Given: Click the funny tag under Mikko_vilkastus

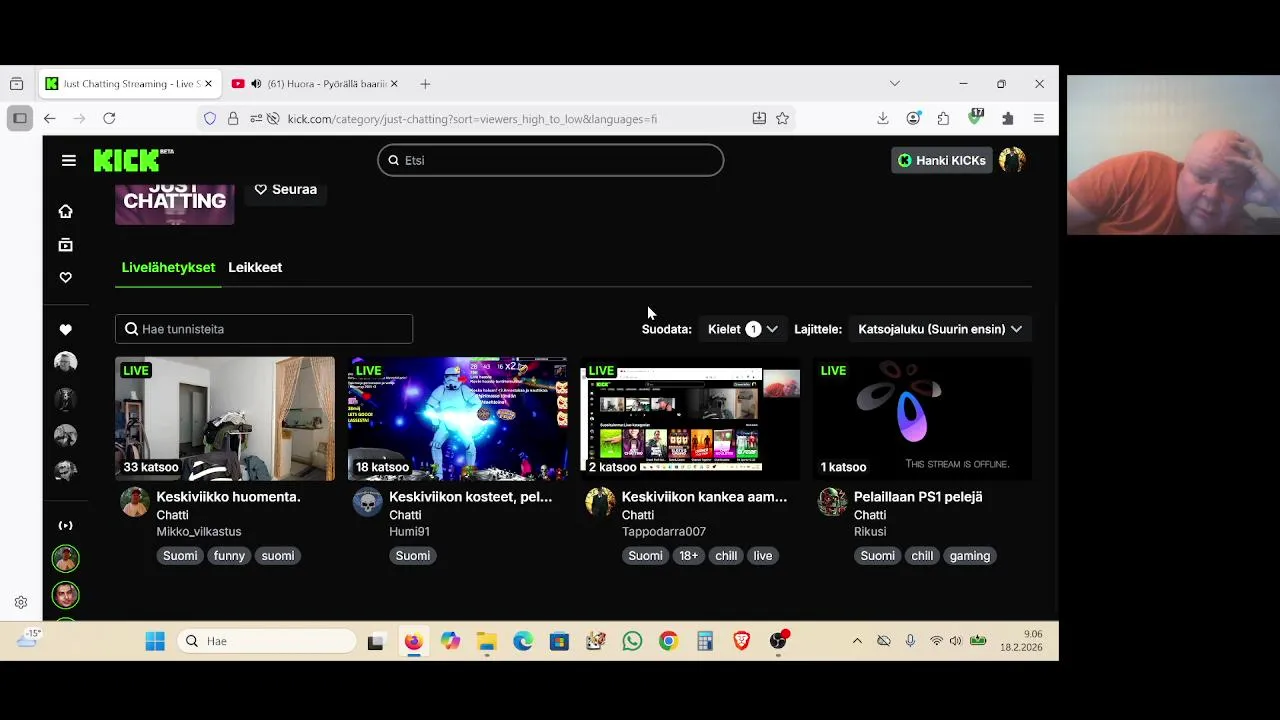Looking at the screenshot, I should (x=229, y=556).
